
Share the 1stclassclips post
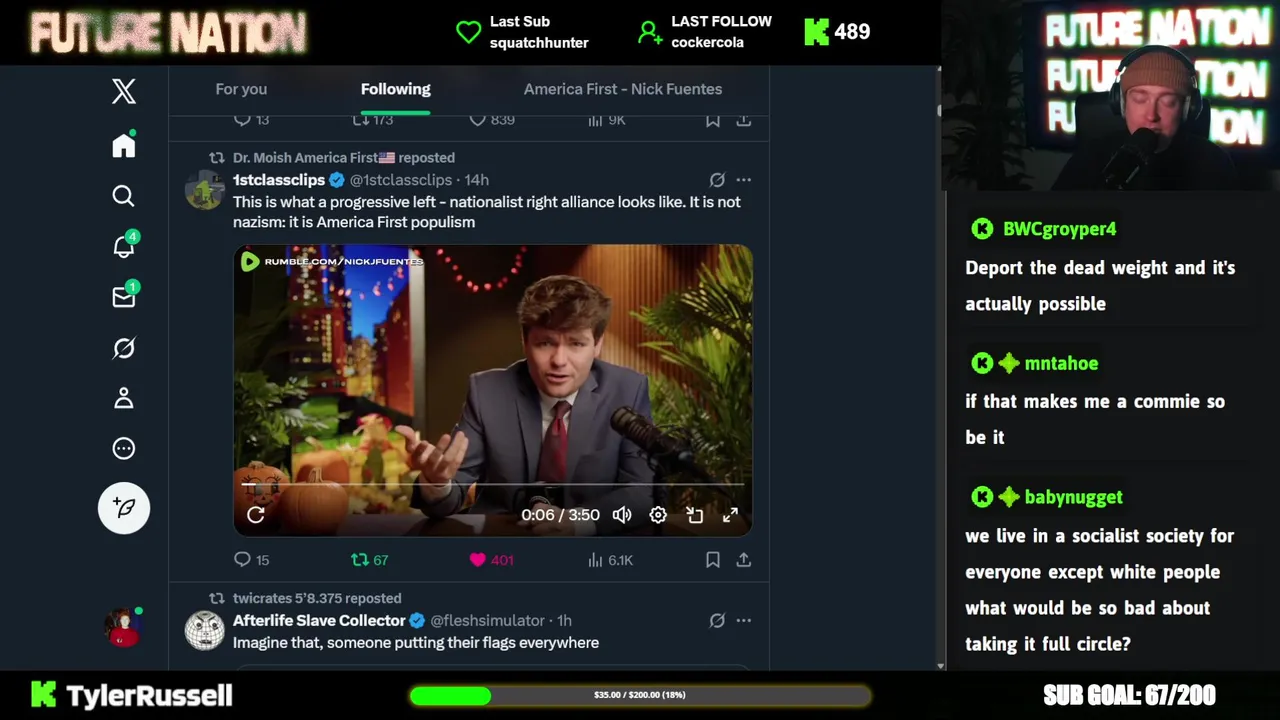pyautogui.click(x=744, y=560)
